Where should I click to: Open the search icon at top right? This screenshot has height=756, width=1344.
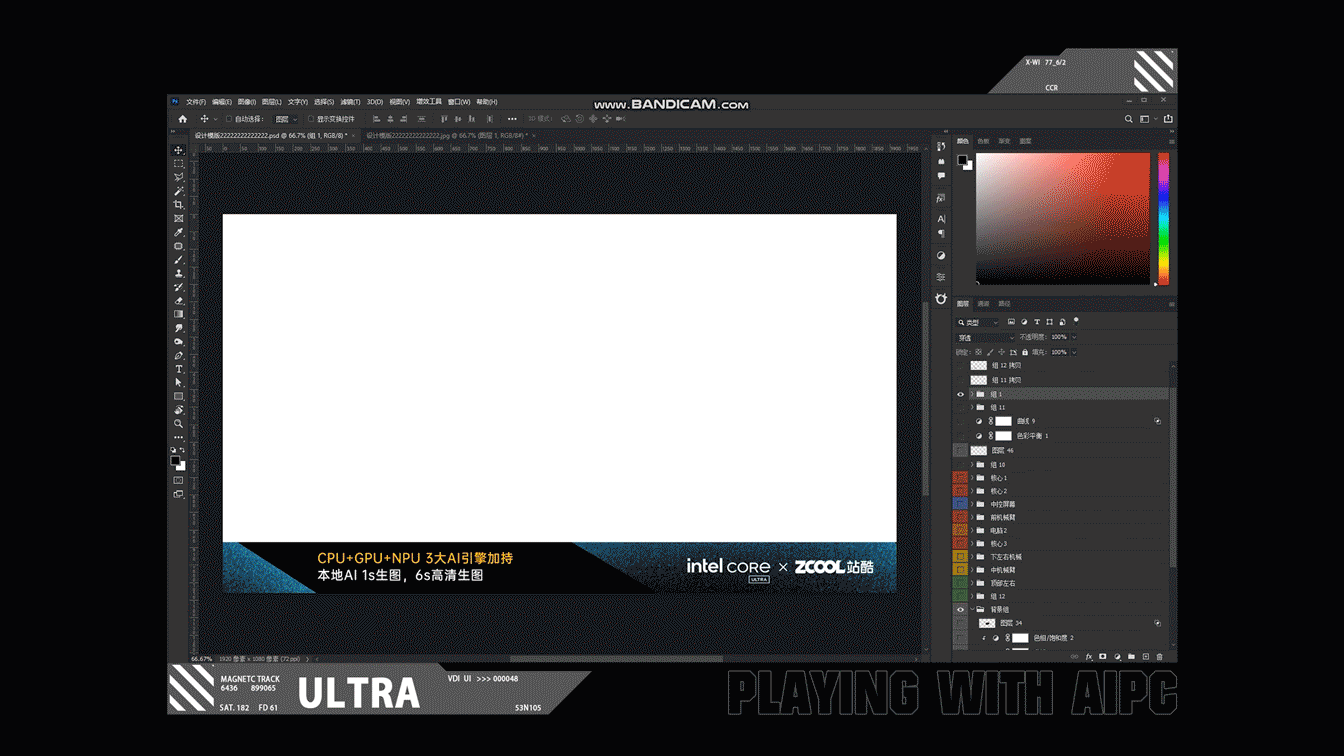1129,119
